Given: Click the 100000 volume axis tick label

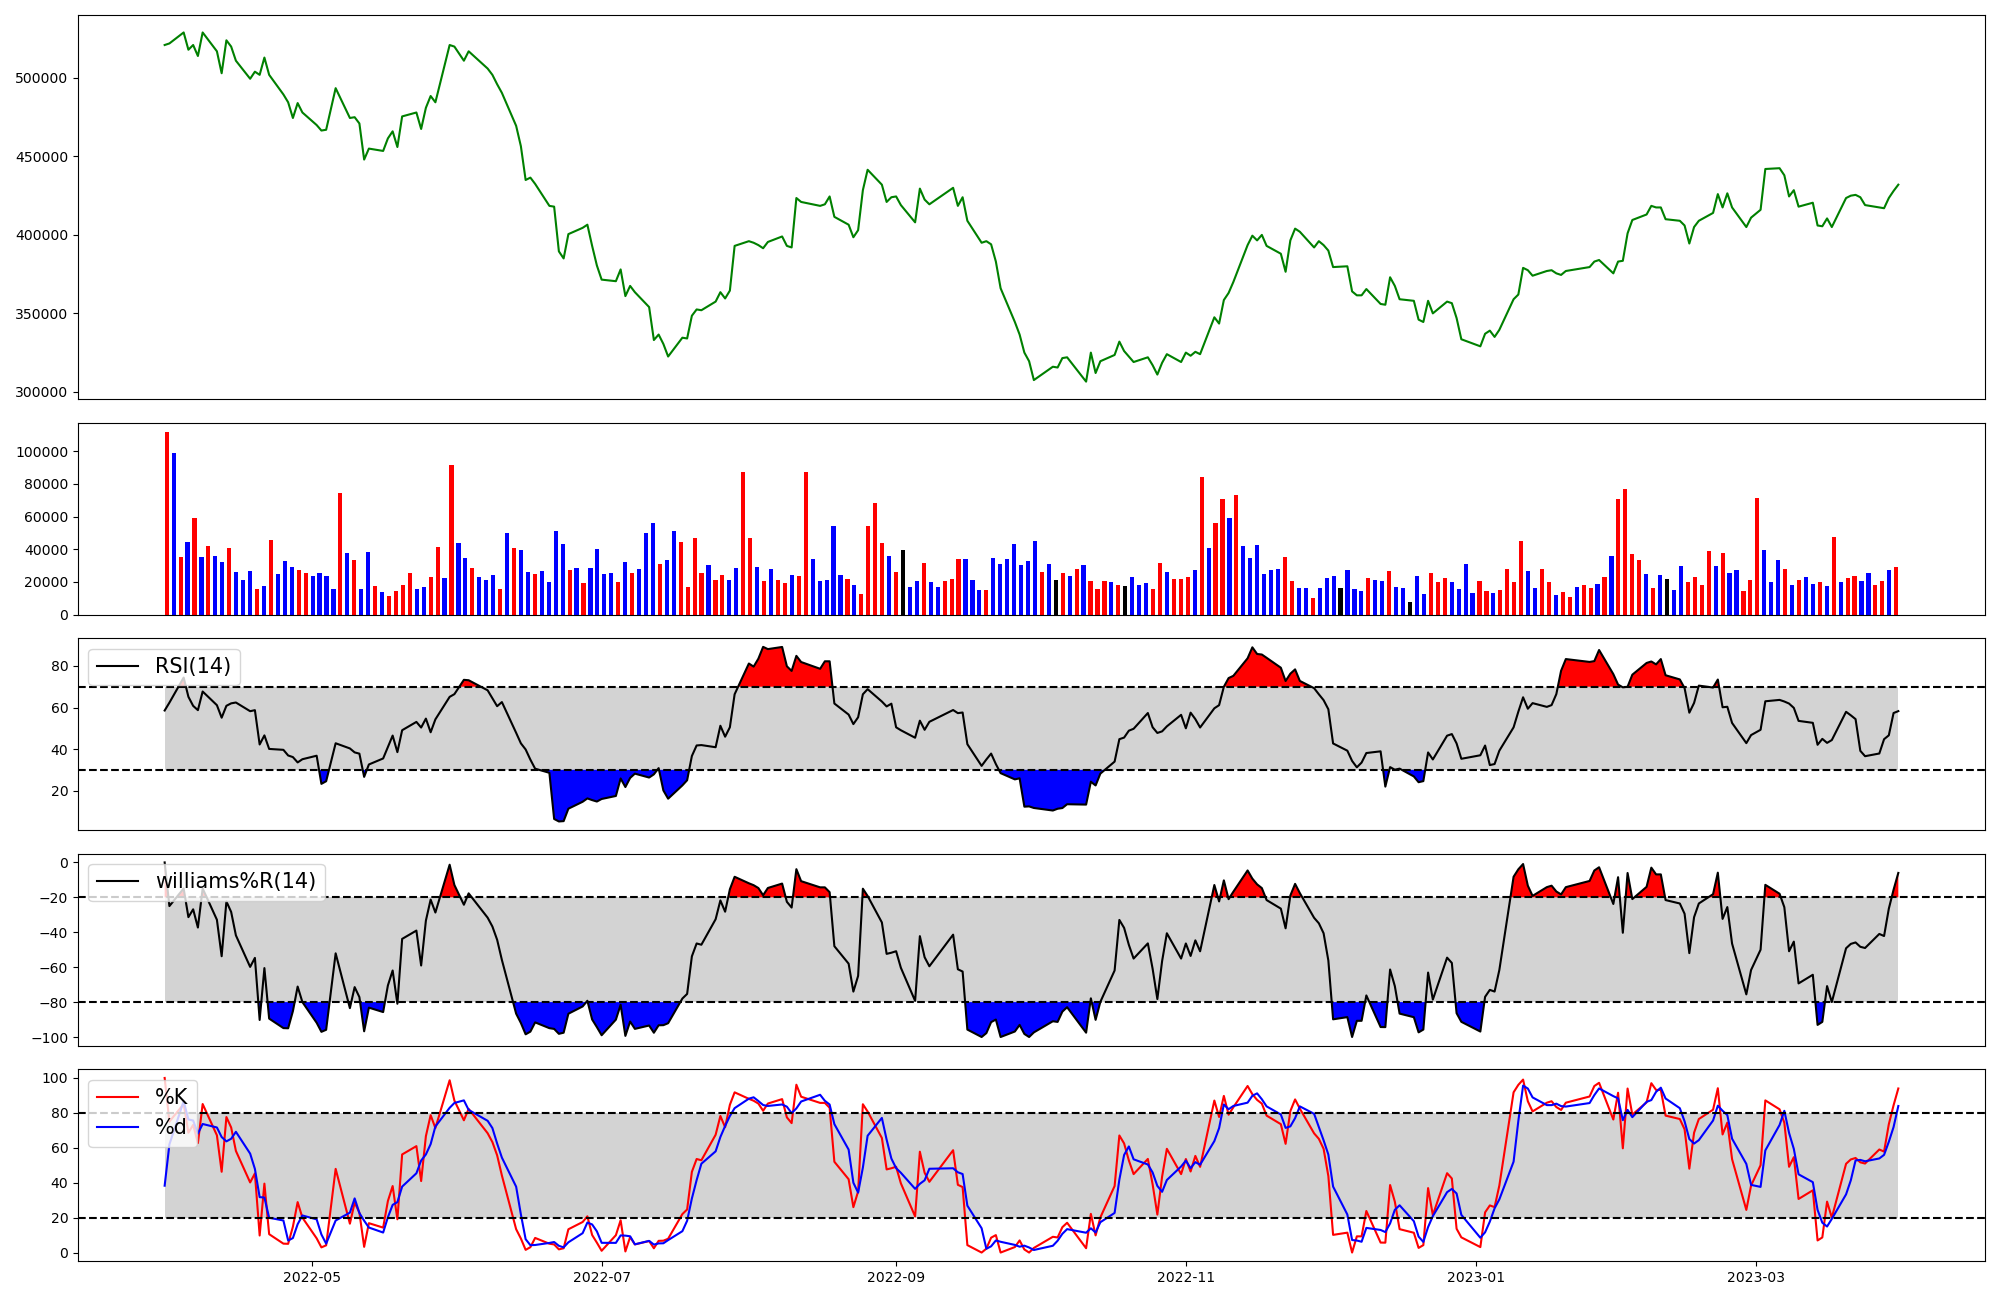Looking at the screenshot, I should point(41,452).
